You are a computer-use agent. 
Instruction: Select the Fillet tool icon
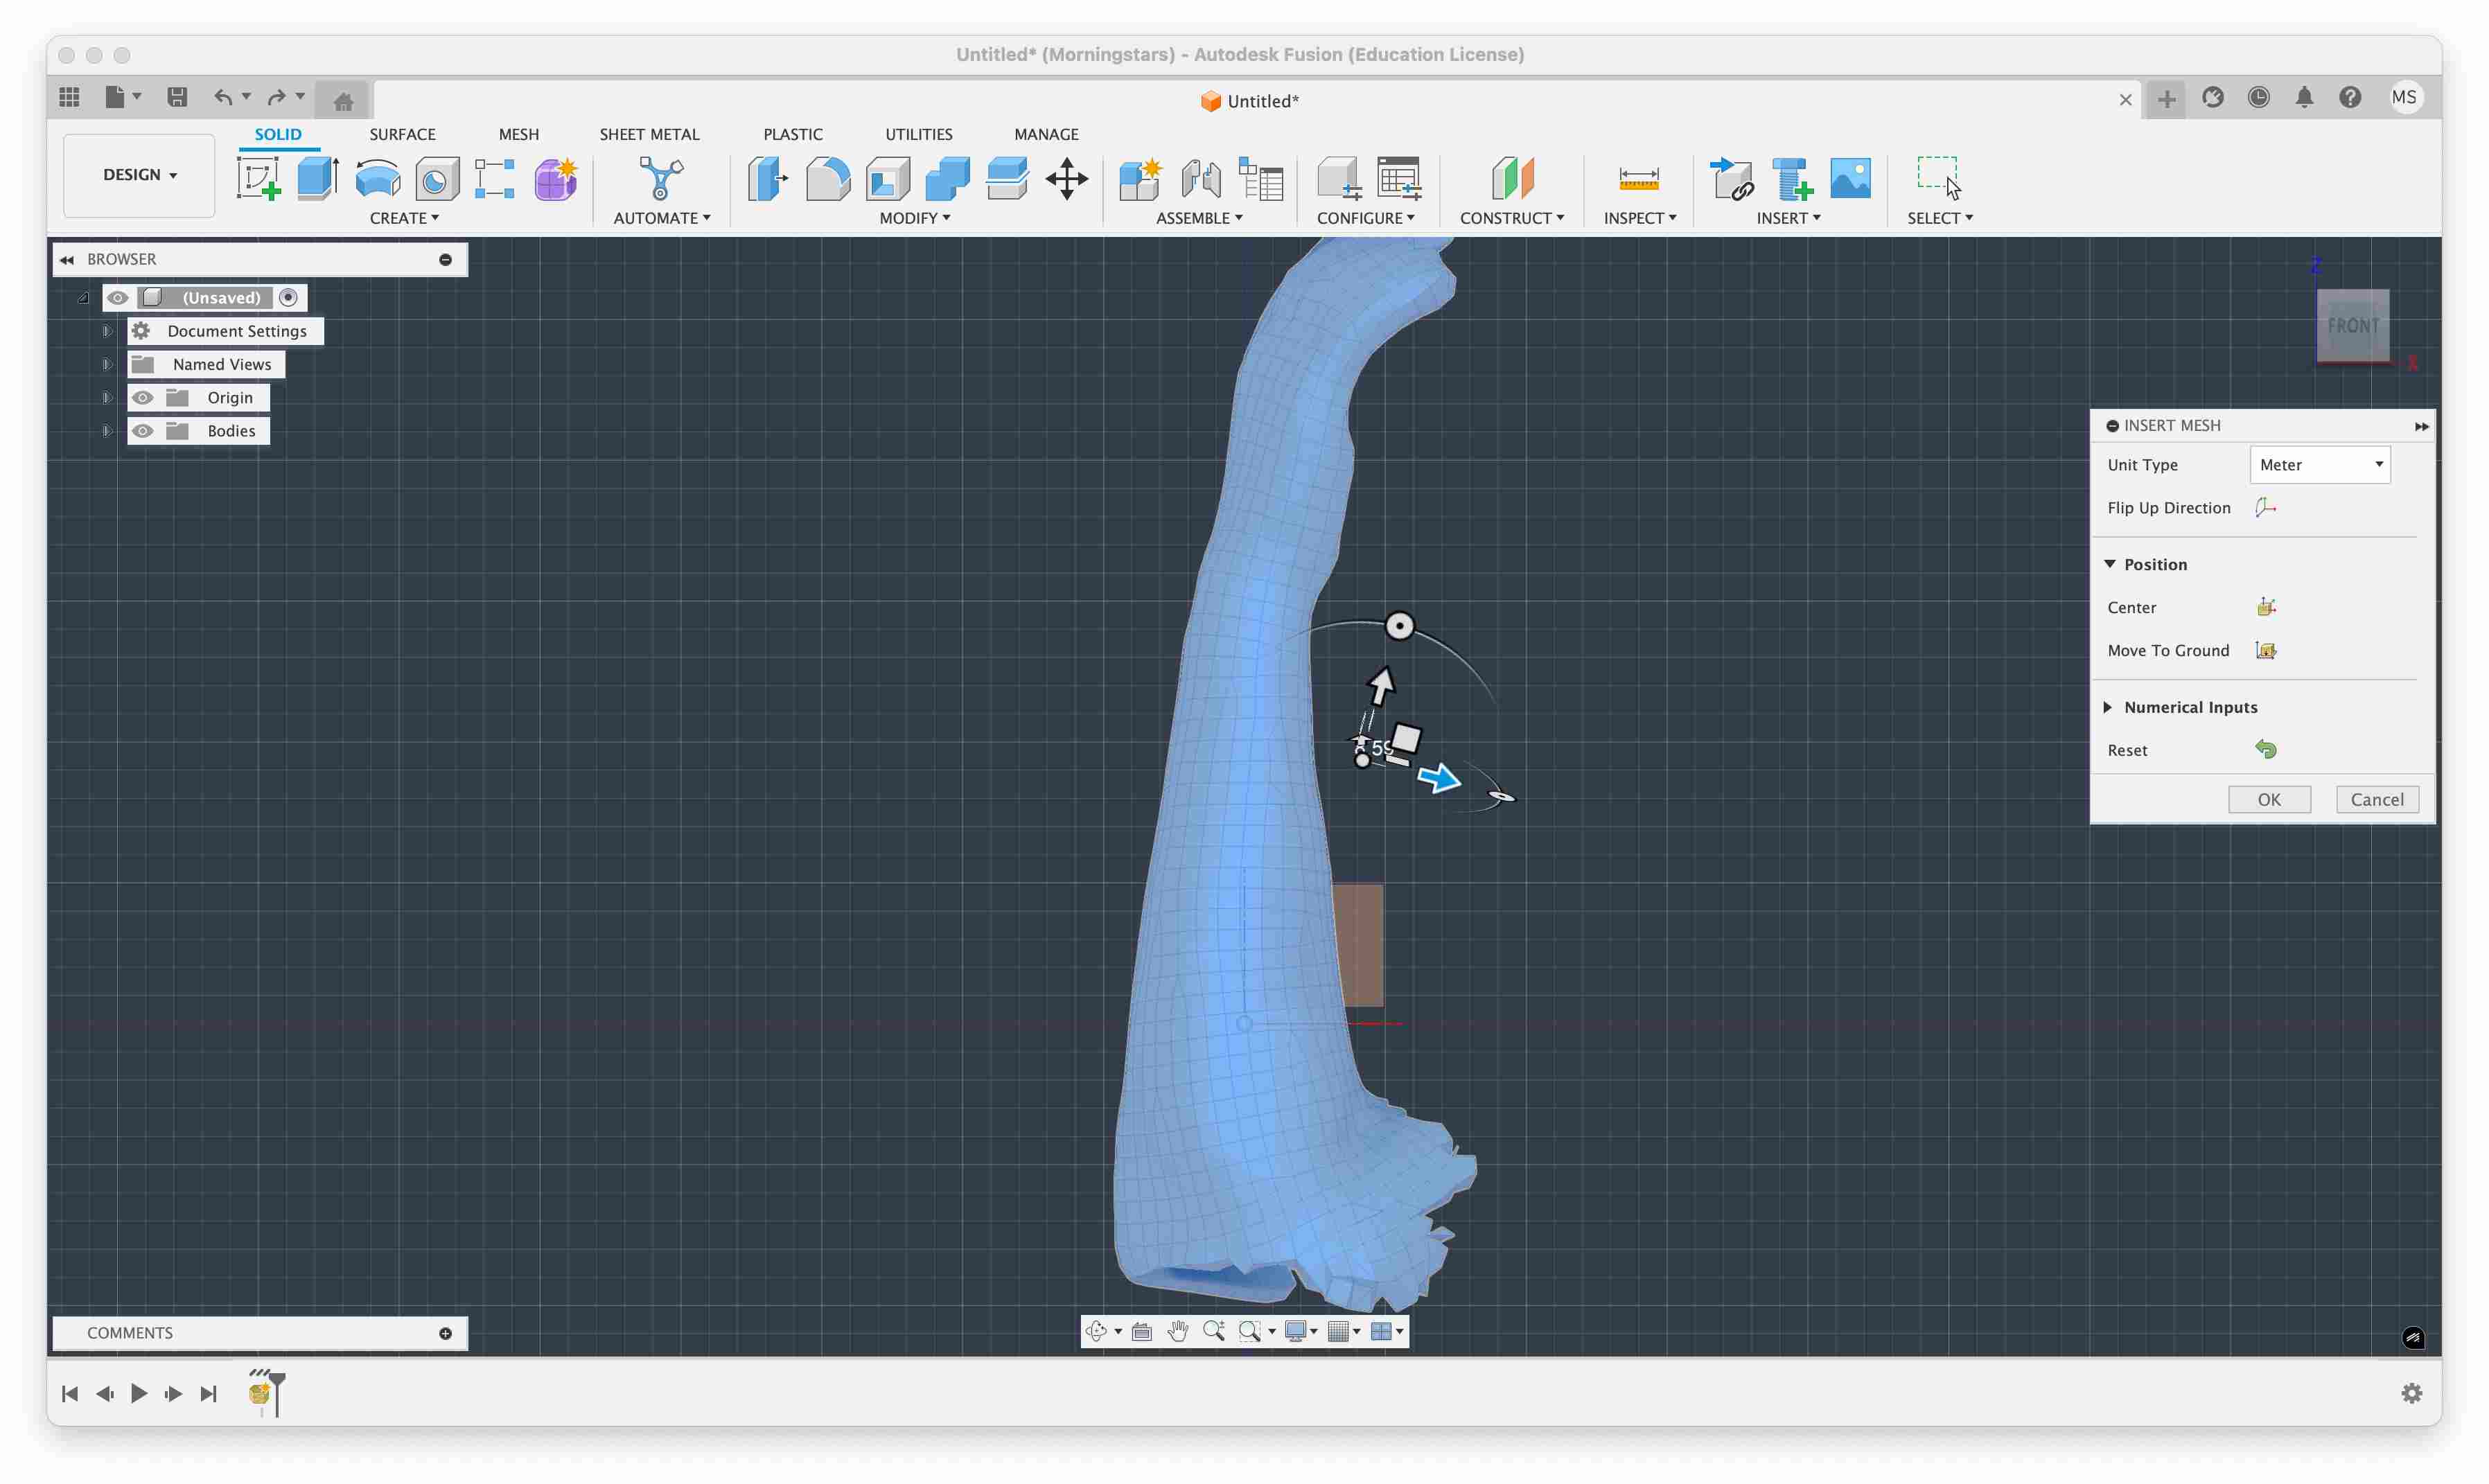(828, 179)
